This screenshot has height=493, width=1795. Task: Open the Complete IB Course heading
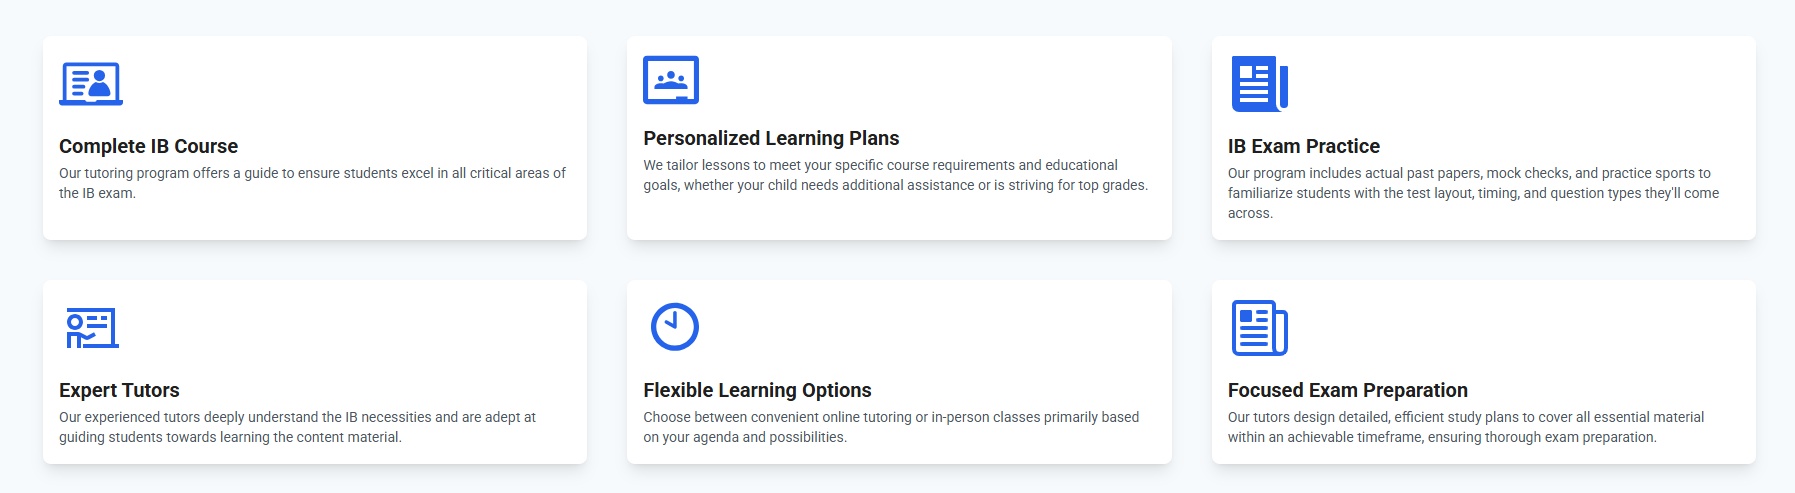click(x=148, y=146)
